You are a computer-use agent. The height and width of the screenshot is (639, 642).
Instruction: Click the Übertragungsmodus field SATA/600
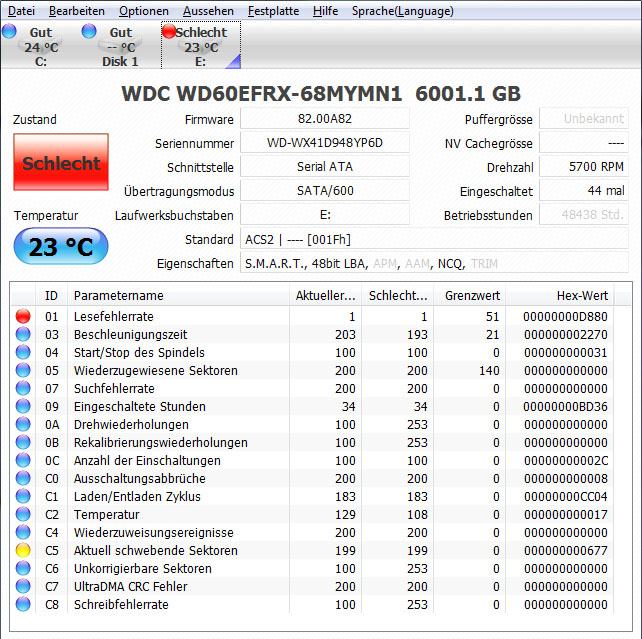[x=325, y=191]
